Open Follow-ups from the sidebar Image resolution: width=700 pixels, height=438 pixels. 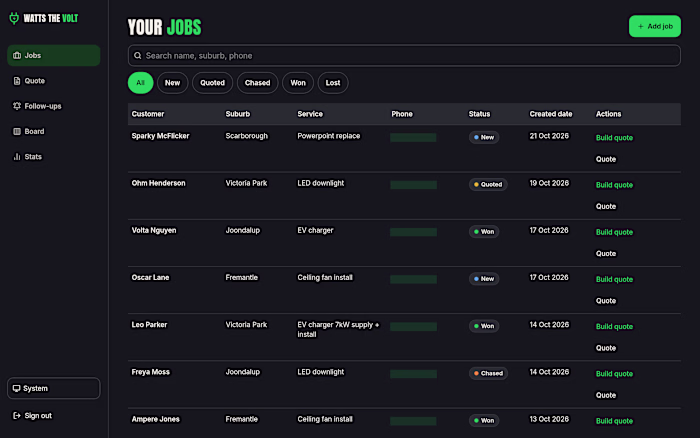[54, 106]
